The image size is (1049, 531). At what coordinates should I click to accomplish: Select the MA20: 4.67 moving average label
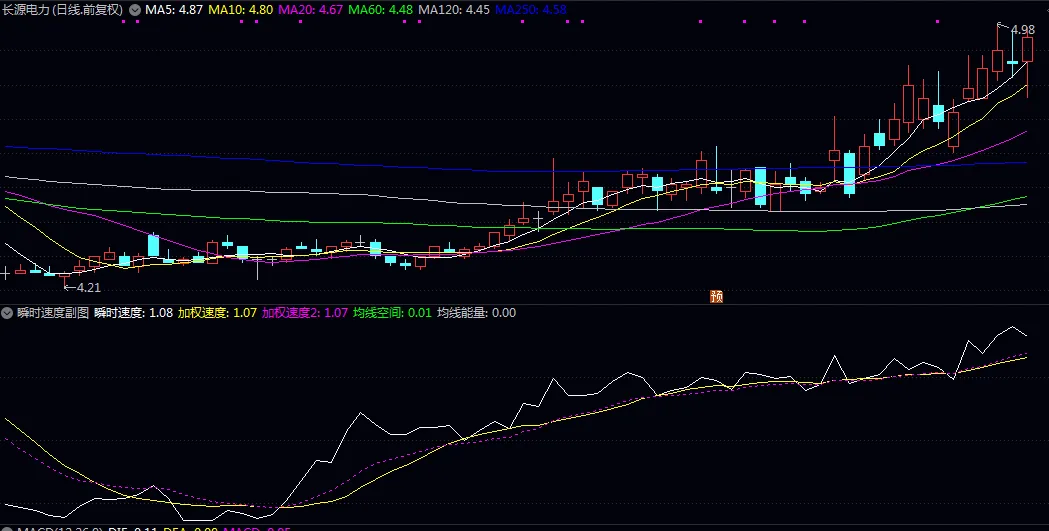tap(310, 10)
